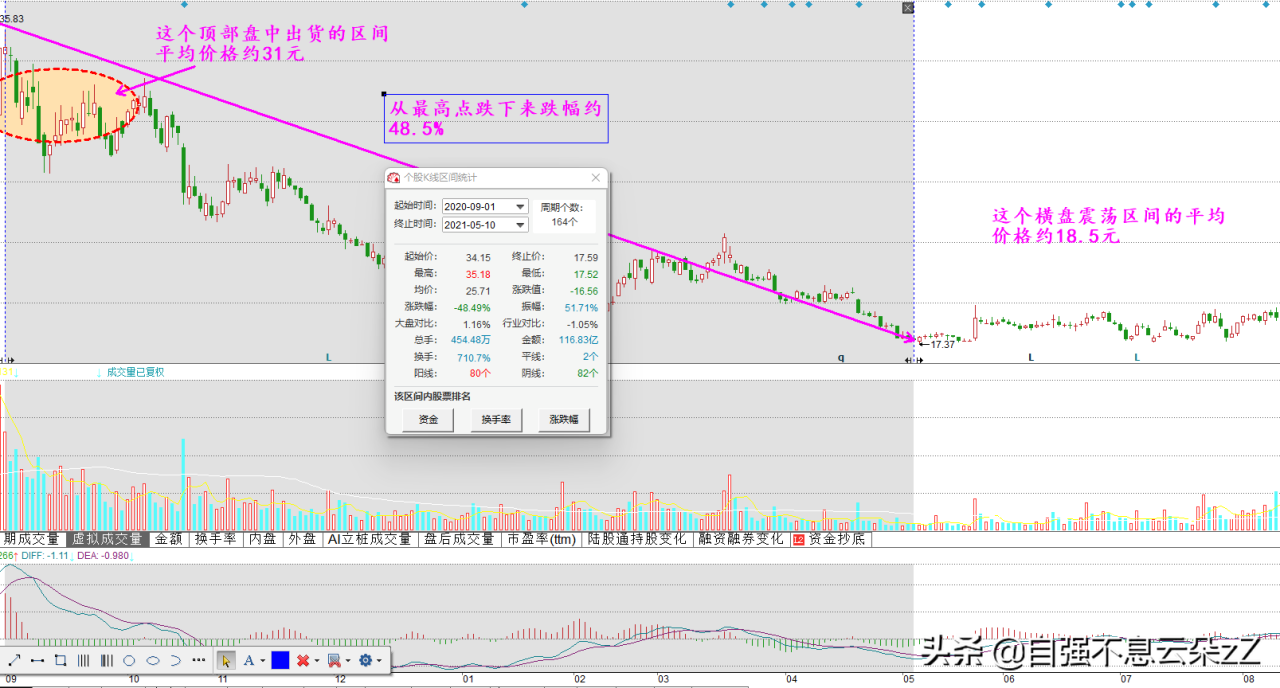Open more drawing tools via ellipsis
The height and width of the screenshot is (688, 1280).
click(x=198, y=660)
